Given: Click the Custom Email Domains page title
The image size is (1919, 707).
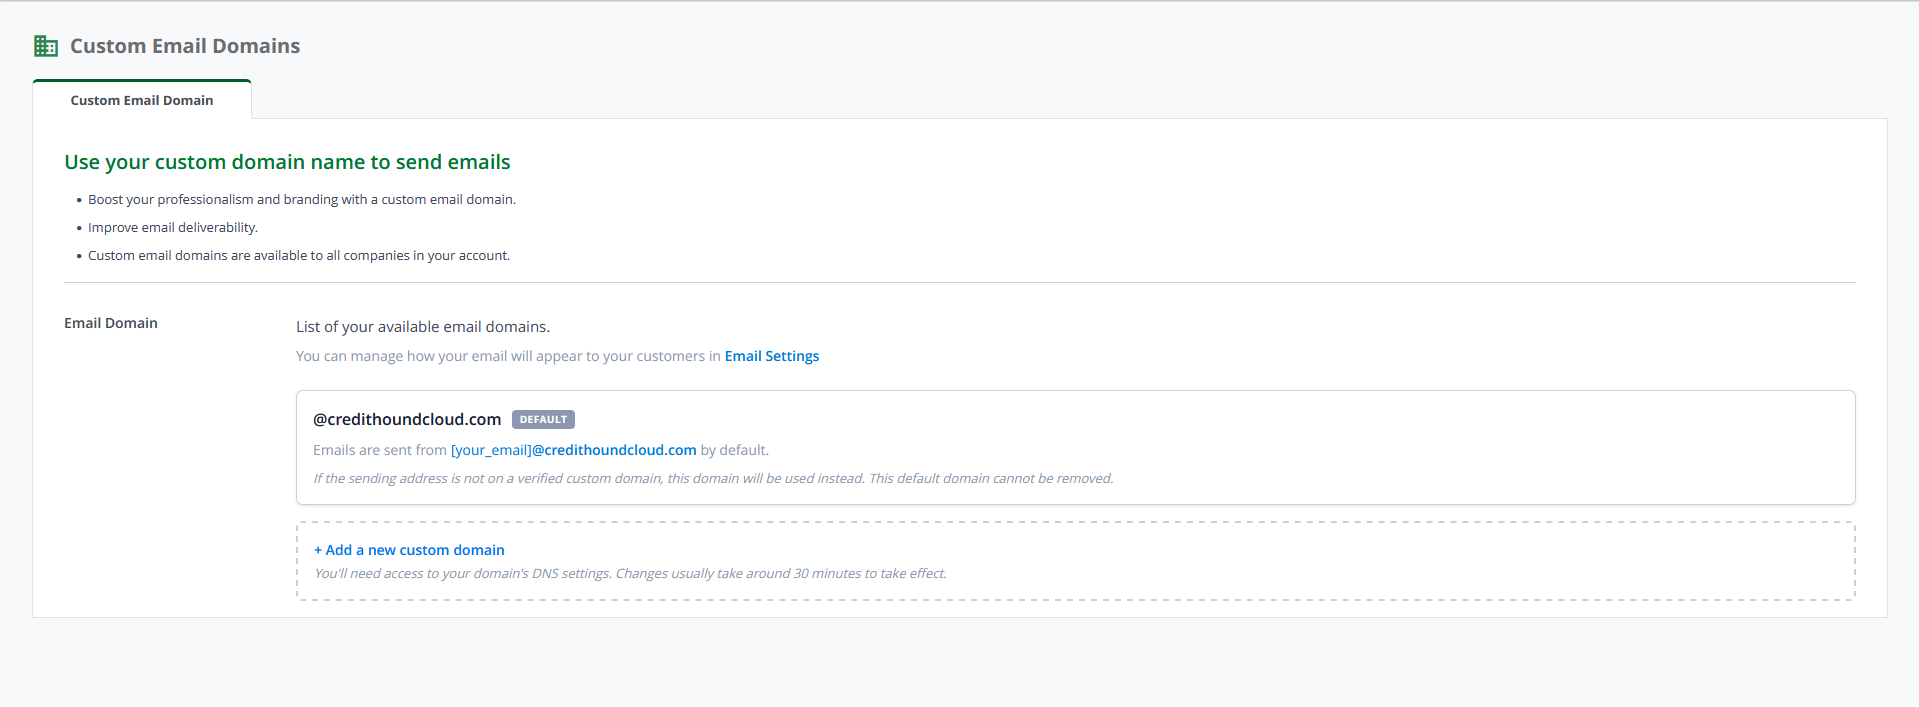Looking at the screenshot, I should pyautogui.click(x=185, y=46).
